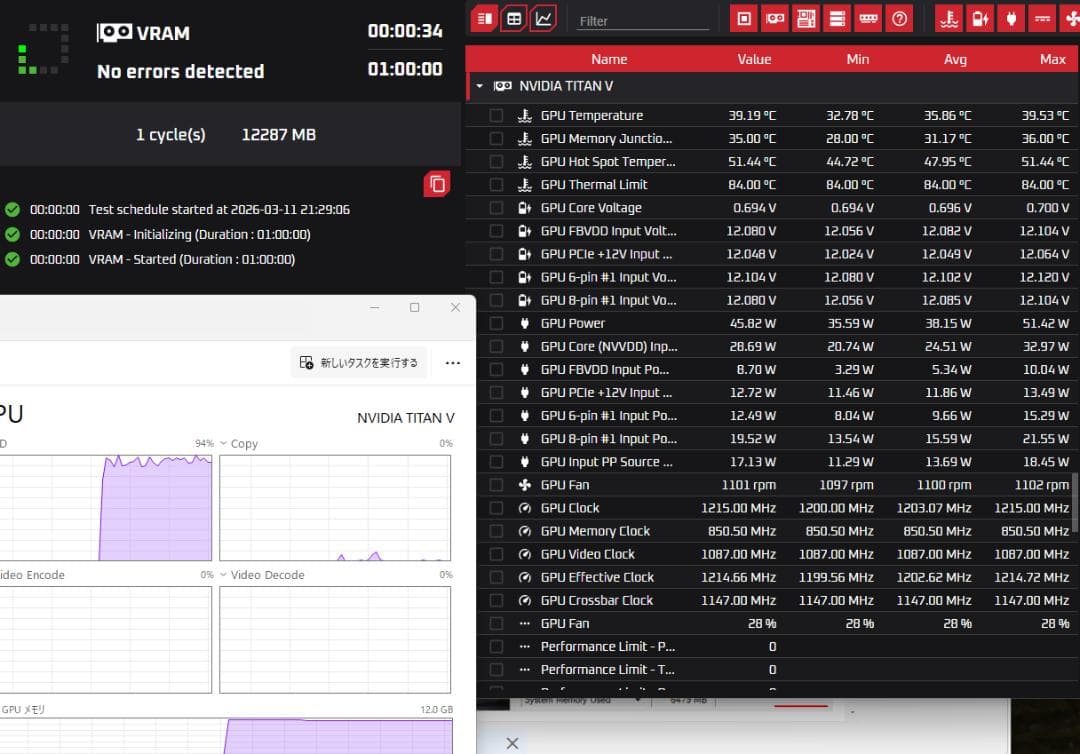Select the table view mode icon
This screenshot has height=754, width=1080.
(514, 19)
